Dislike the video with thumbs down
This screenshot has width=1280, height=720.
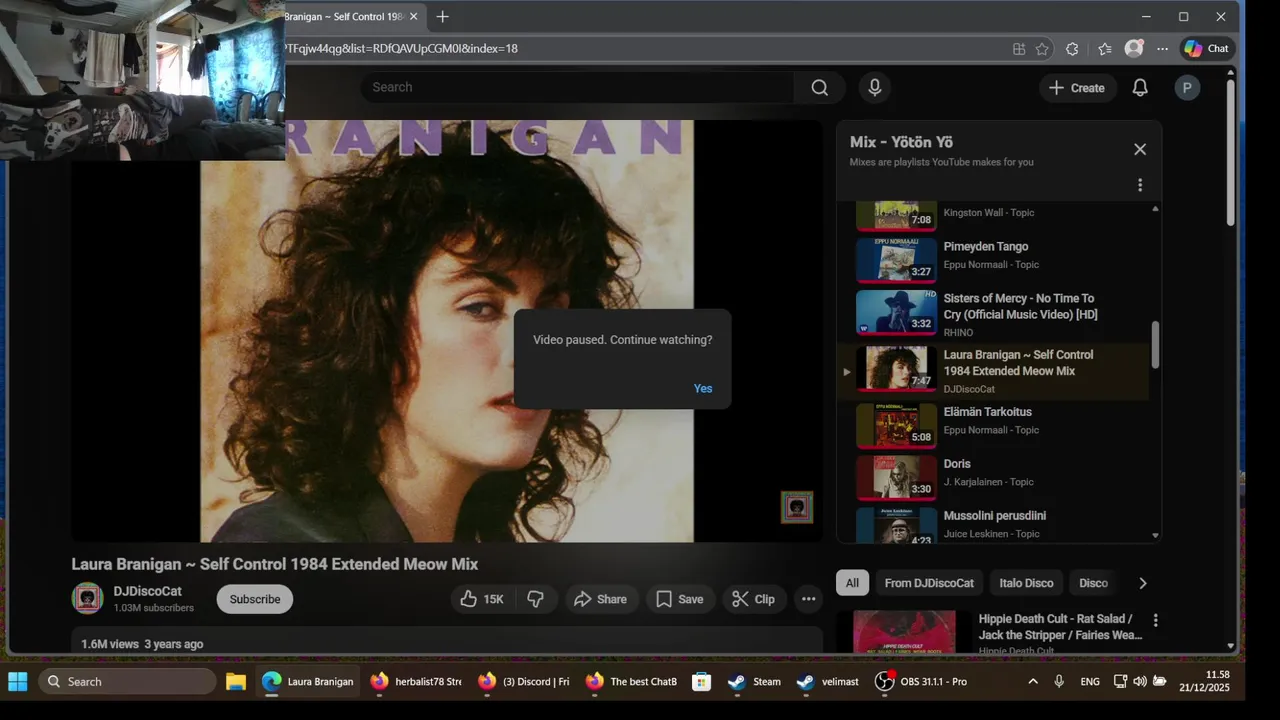[x=536, y=599]
